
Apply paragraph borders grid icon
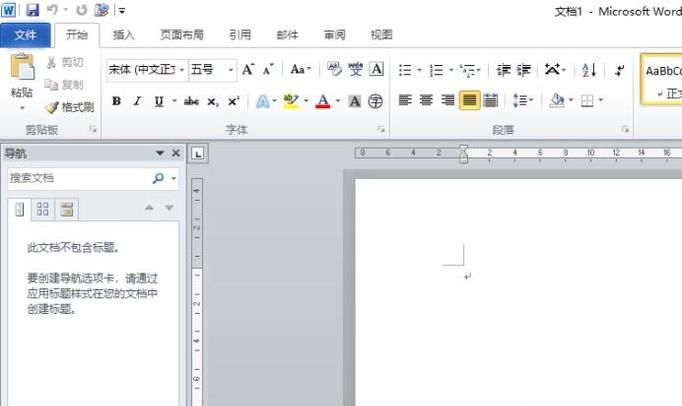587,101
